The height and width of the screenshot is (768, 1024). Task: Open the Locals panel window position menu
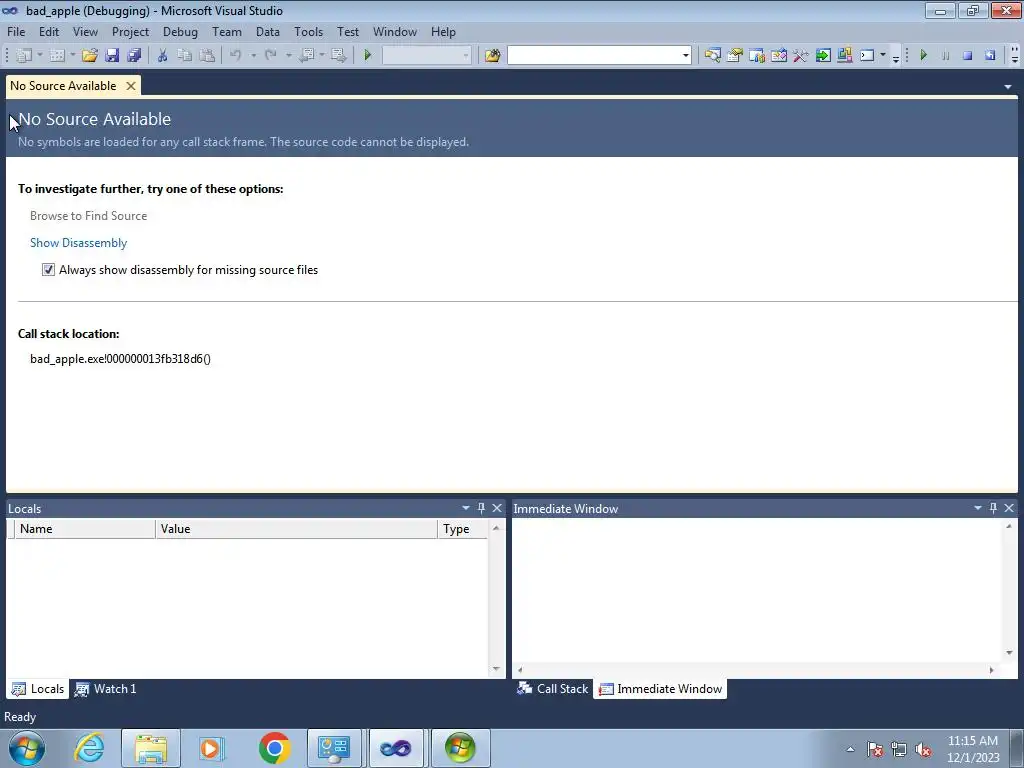(x=466, y=508)
